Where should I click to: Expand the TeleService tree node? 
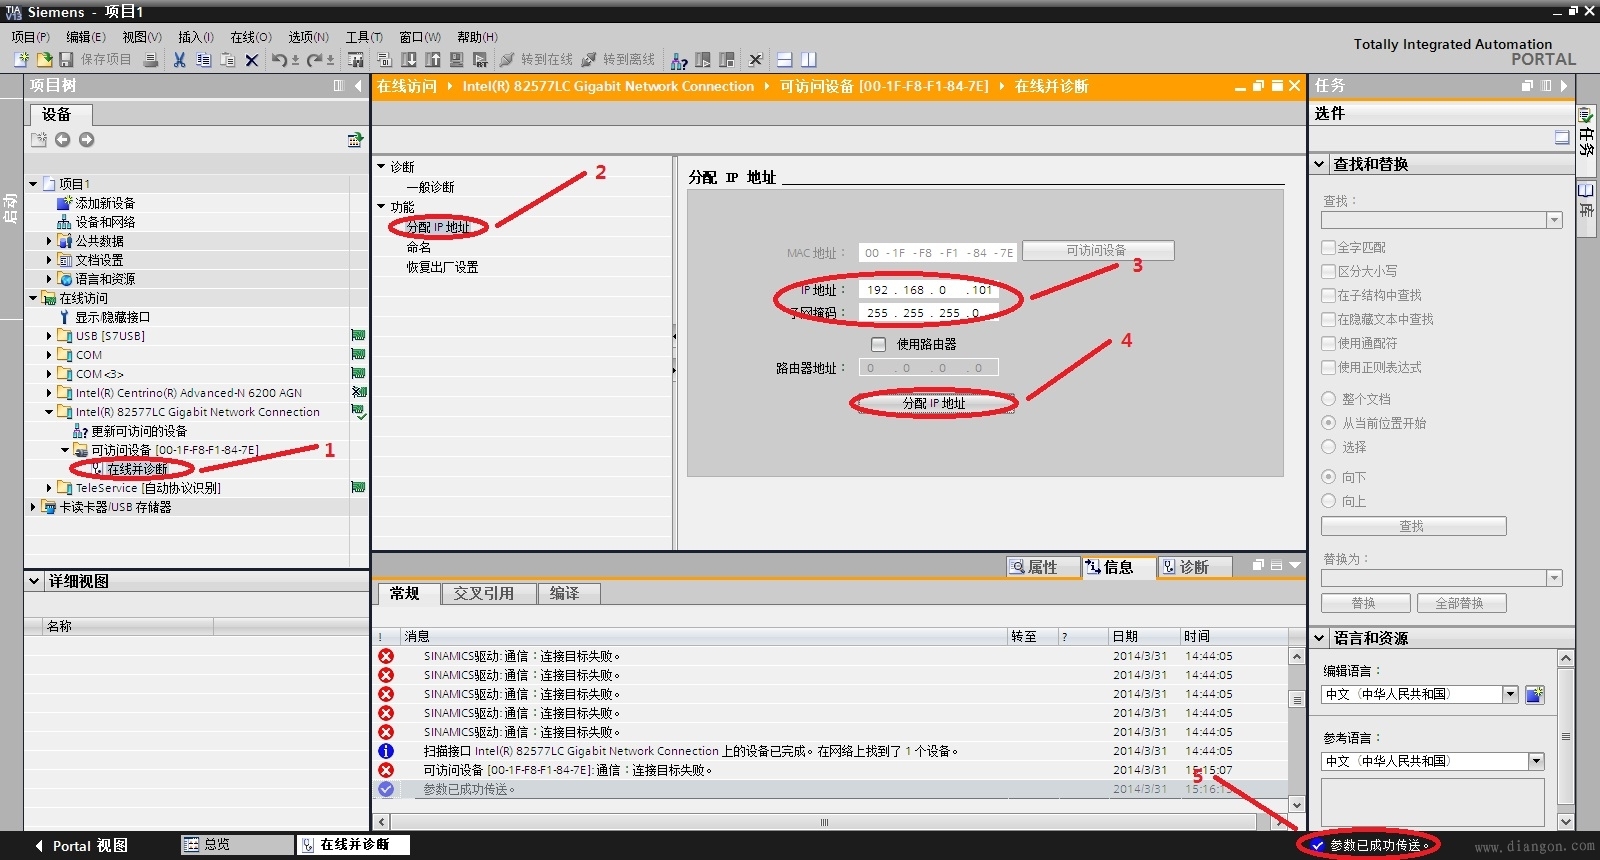click(x=49, y=488)
